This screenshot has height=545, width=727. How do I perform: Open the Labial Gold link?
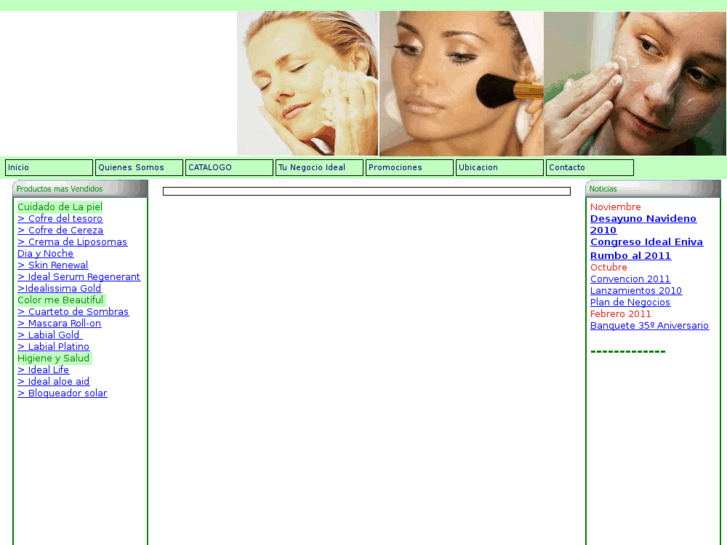[x=50, y=335]
